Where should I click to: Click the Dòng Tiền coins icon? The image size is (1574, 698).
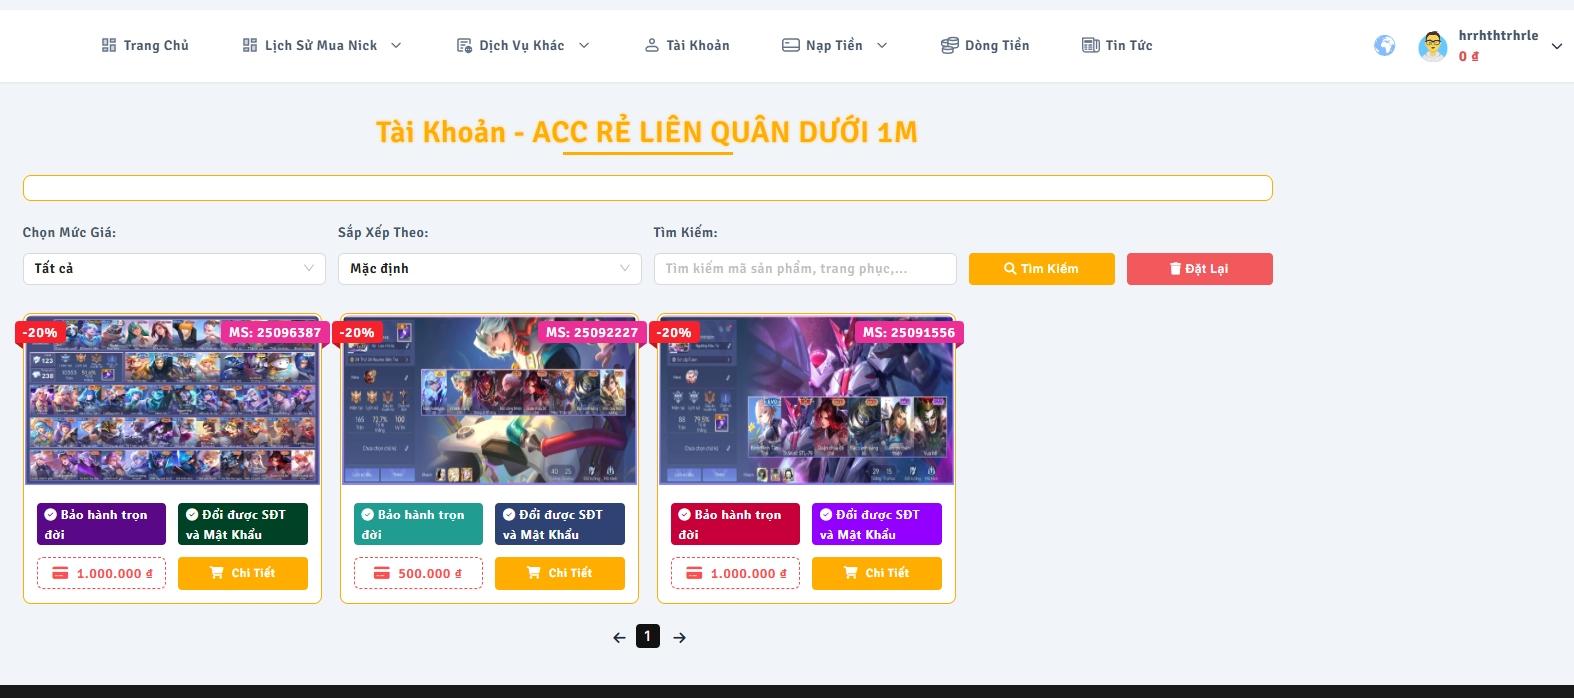coord(949,45)
